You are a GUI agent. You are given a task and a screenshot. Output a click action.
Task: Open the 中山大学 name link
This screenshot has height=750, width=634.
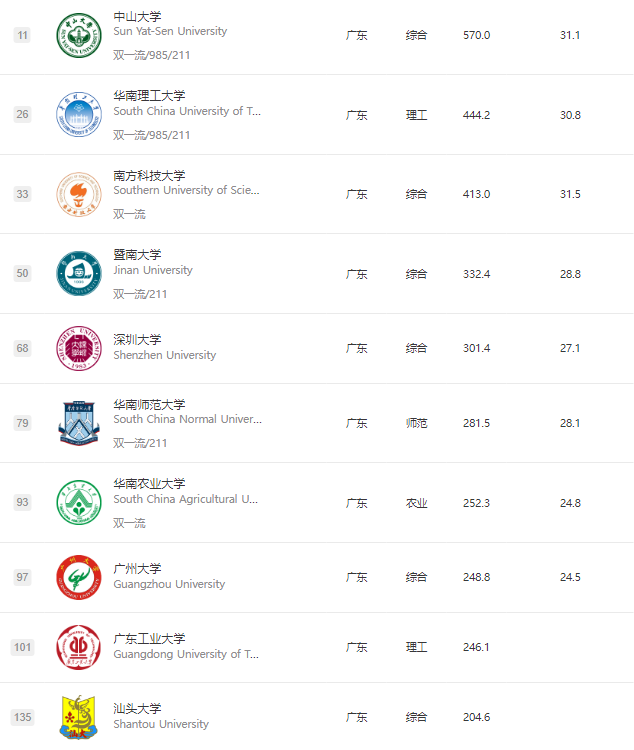click(x=137, y=17)
